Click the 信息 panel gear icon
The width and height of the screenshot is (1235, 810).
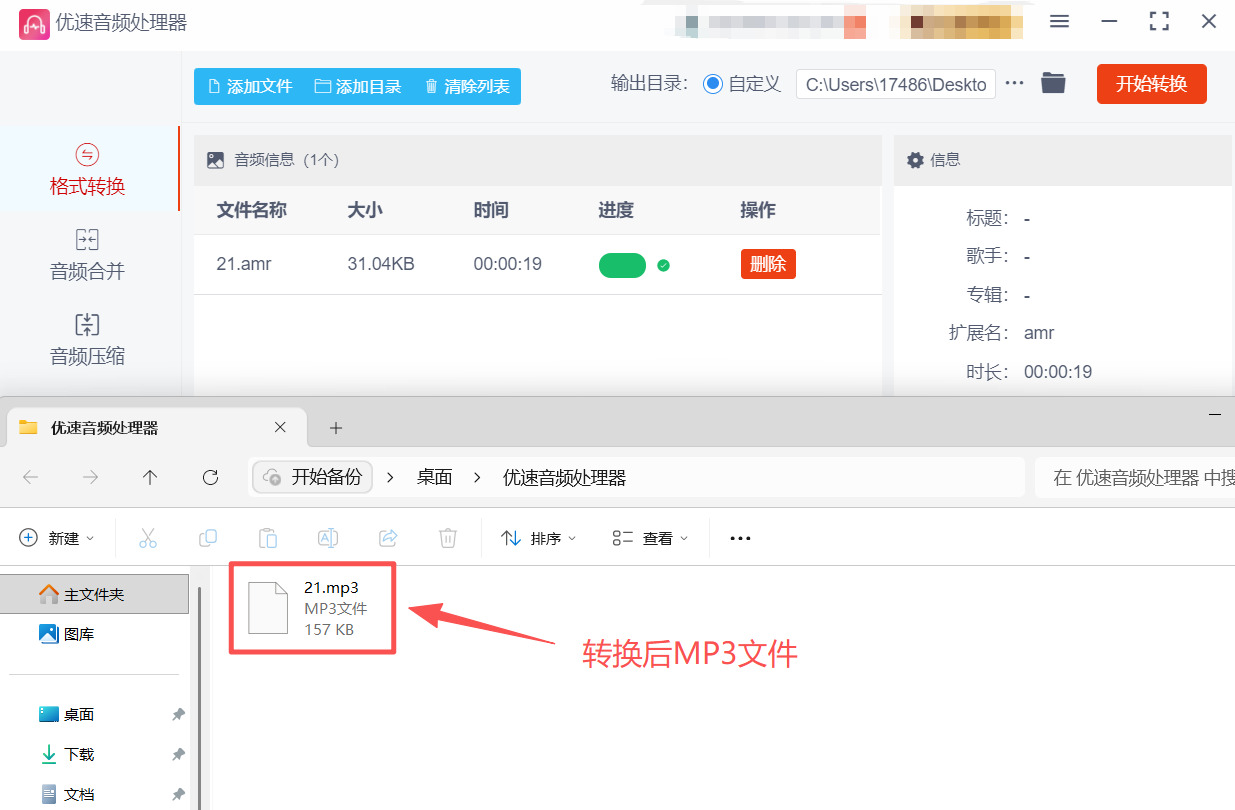915,160
